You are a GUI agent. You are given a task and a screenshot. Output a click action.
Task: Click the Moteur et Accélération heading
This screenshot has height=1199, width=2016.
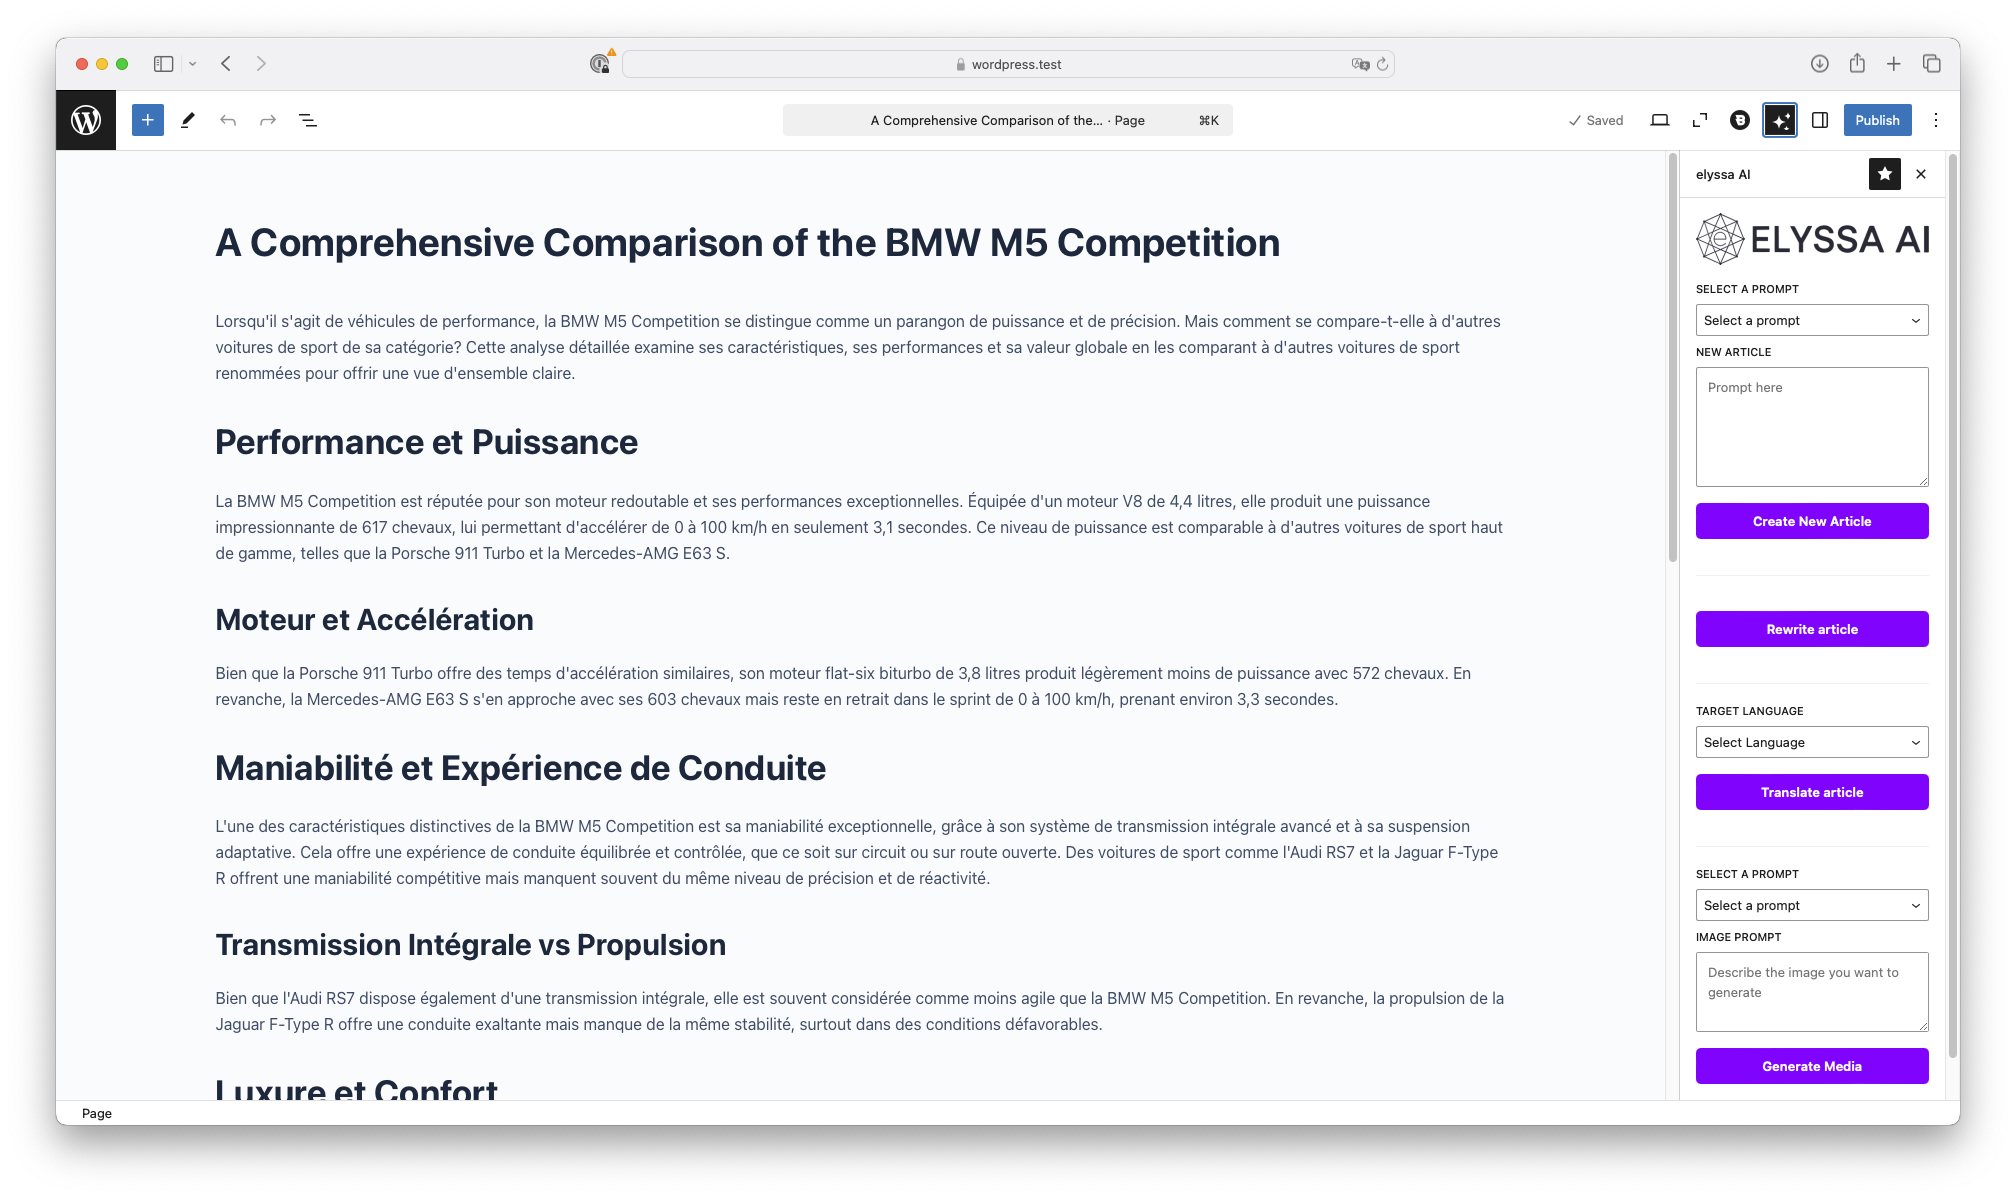coord(374,620)
